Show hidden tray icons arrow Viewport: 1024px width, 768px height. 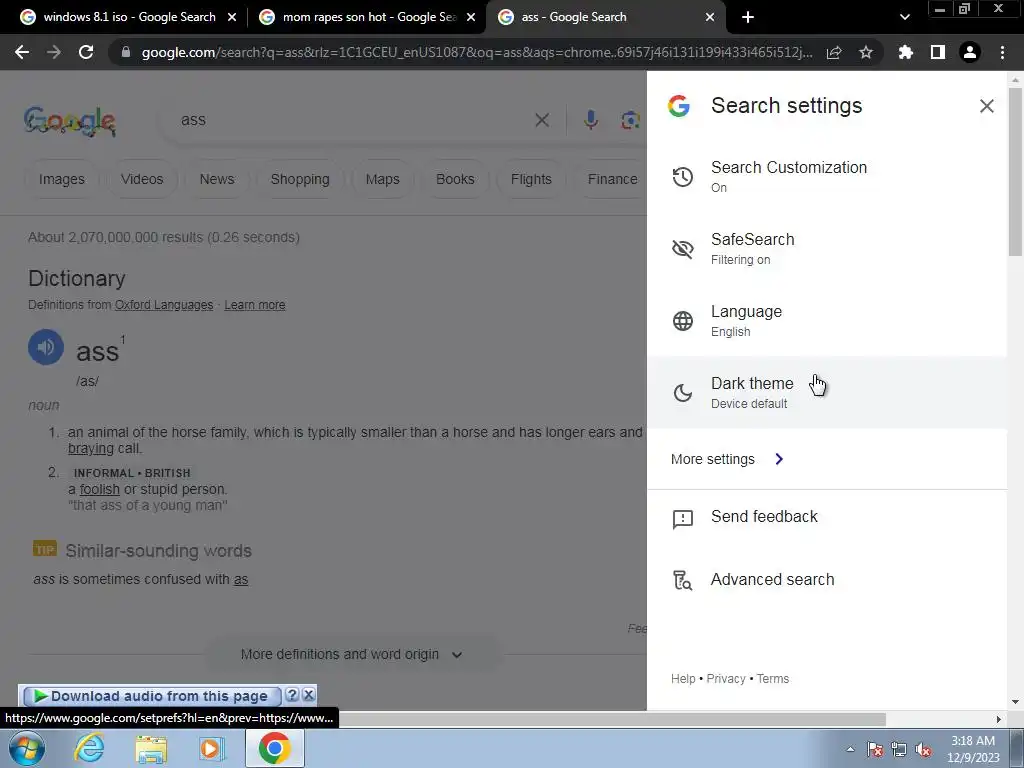point(850,749)
